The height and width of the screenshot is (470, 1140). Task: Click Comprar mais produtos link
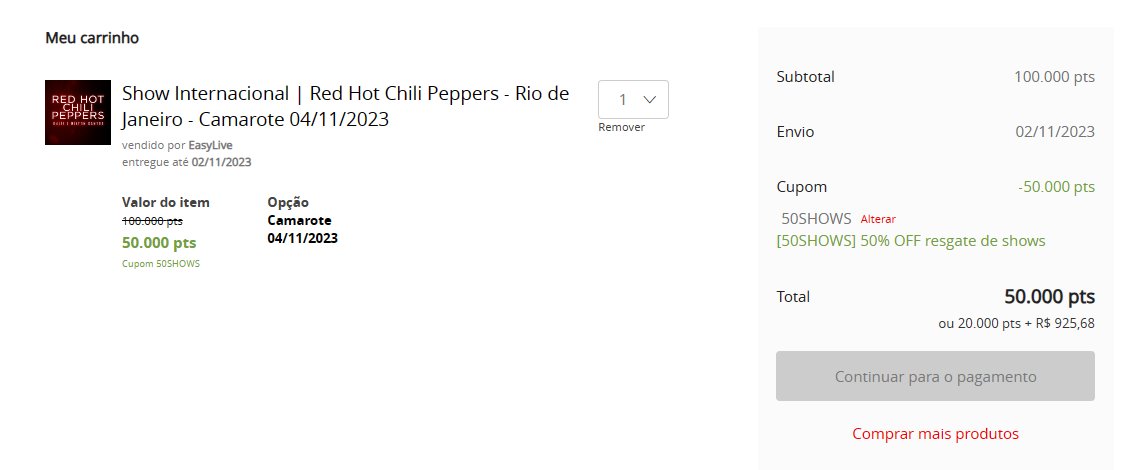coord(936,434)
